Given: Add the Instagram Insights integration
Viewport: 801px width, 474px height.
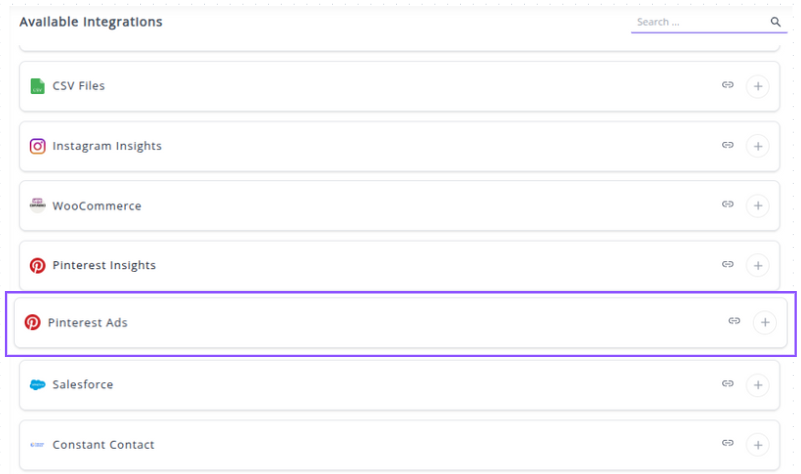Looking at the screenshot, I should click(758, 146).
